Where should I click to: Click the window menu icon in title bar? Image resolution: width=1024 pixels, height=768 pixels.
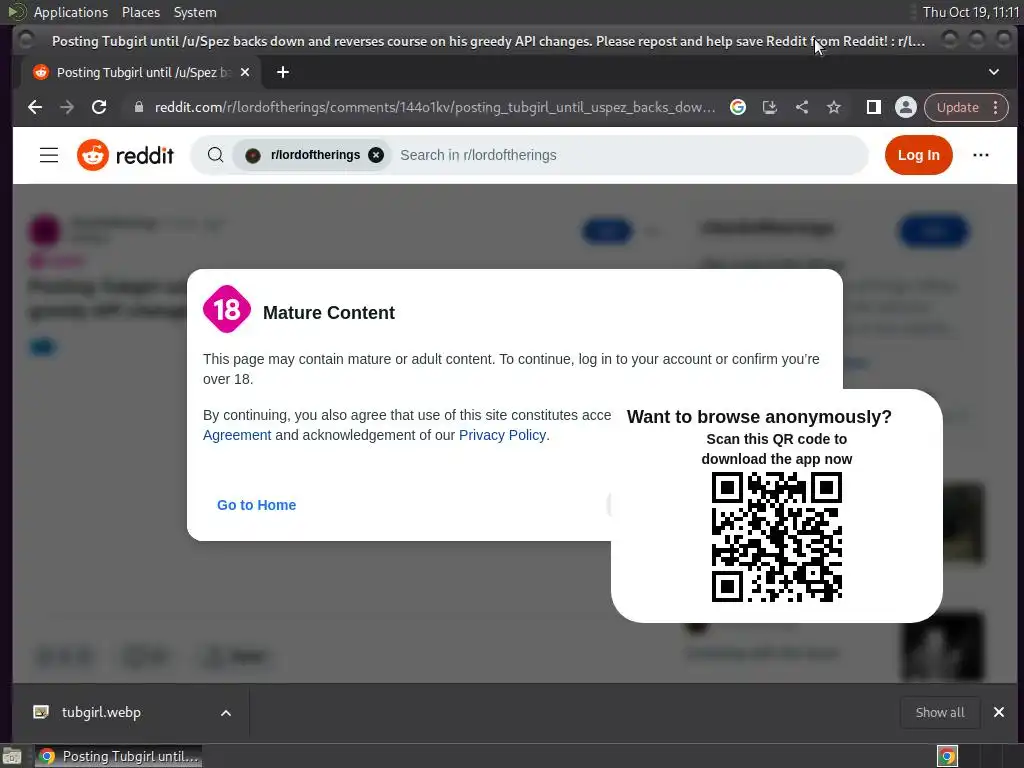[26, 40]
